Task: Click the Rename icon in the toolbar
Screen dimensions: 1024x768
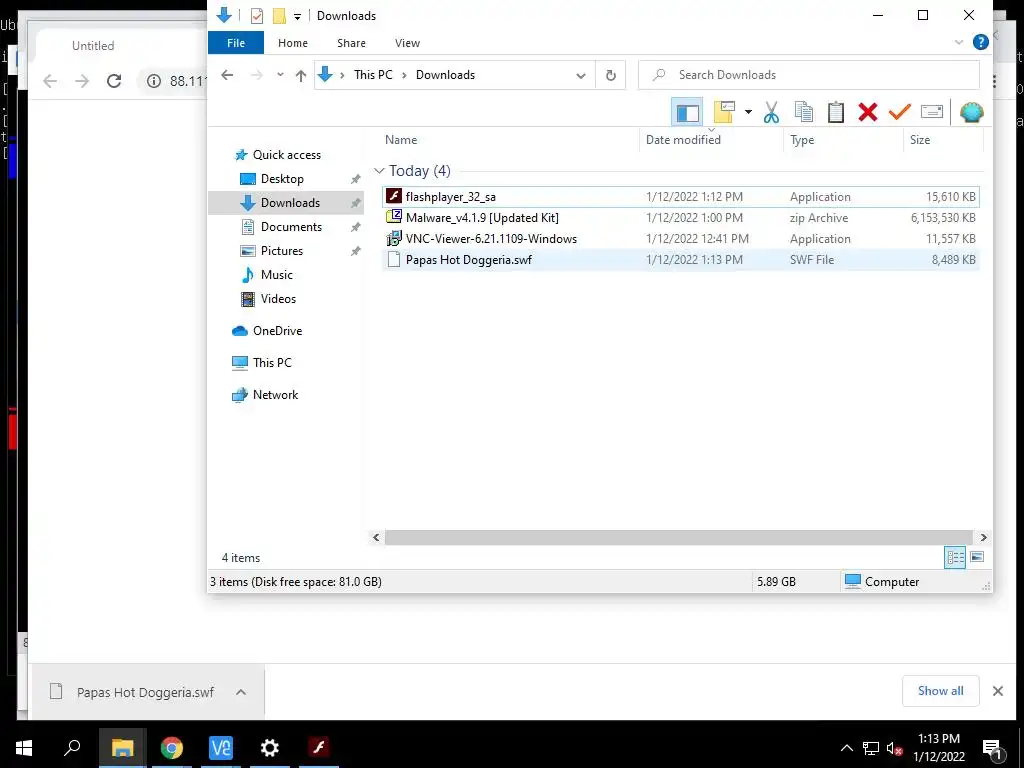Action: pyautogui.click(x=932, y=112)
